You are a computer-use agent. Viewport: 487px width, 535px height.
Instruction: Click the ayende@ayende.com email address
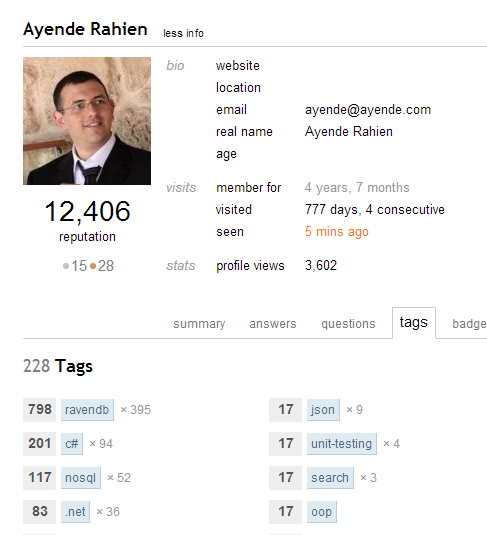pyautogui.click(x=368, y=110)
